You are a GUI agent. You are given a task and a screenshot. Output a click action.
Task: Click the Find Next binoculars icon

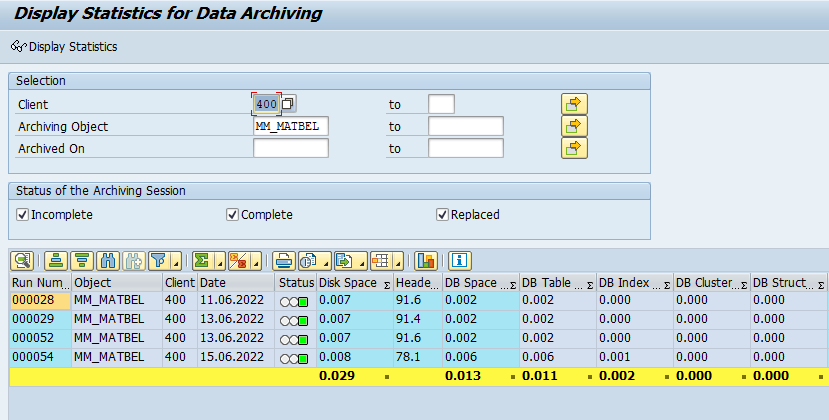pos(134,261)
